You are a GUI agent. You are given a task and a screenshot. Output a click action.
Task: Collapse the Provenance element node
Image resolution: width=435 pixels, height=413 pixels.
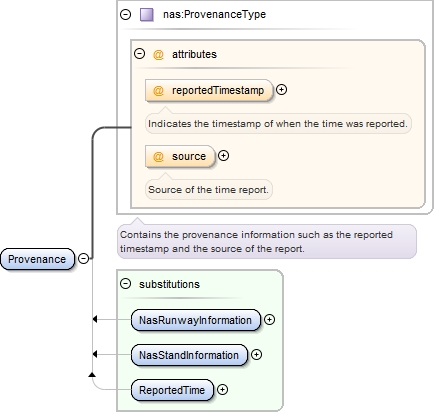tap(83, 258)
